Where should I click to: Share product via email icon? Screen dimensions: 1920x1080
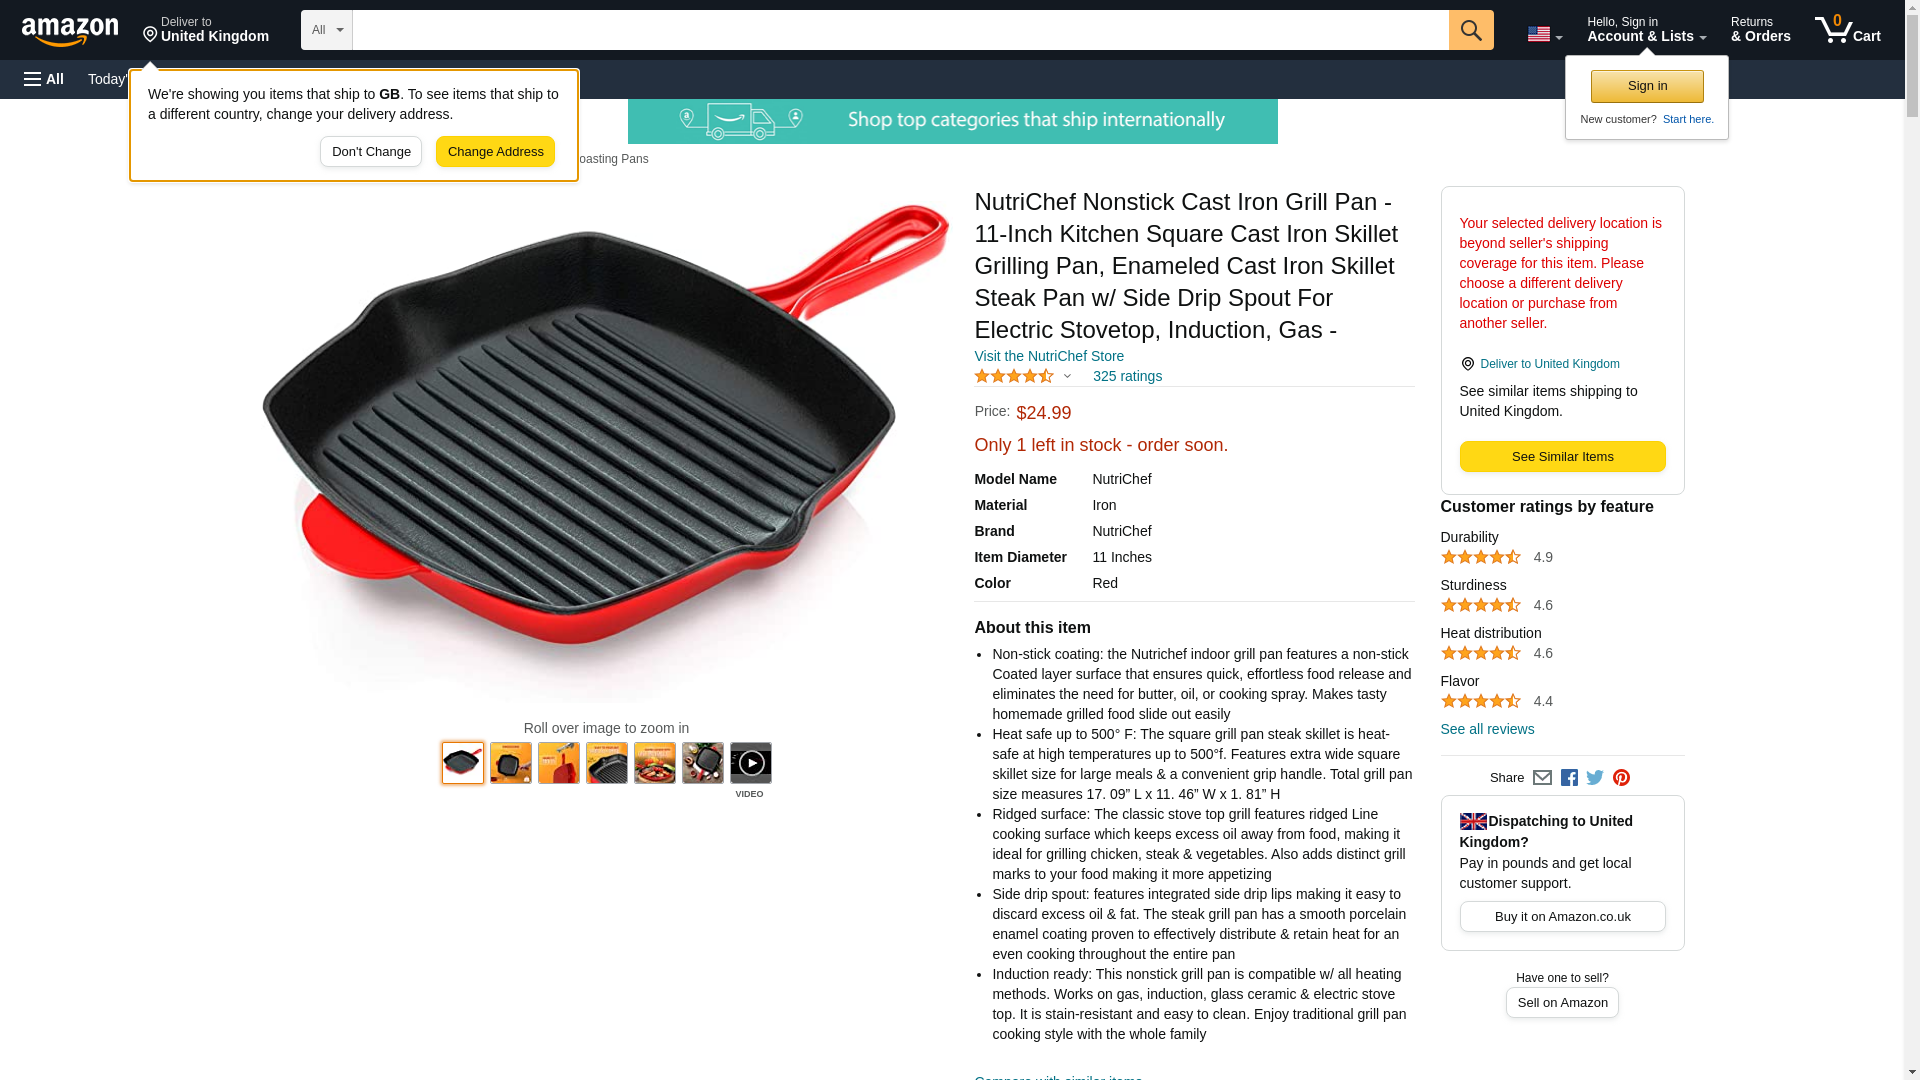click(x=1542, y=778)
